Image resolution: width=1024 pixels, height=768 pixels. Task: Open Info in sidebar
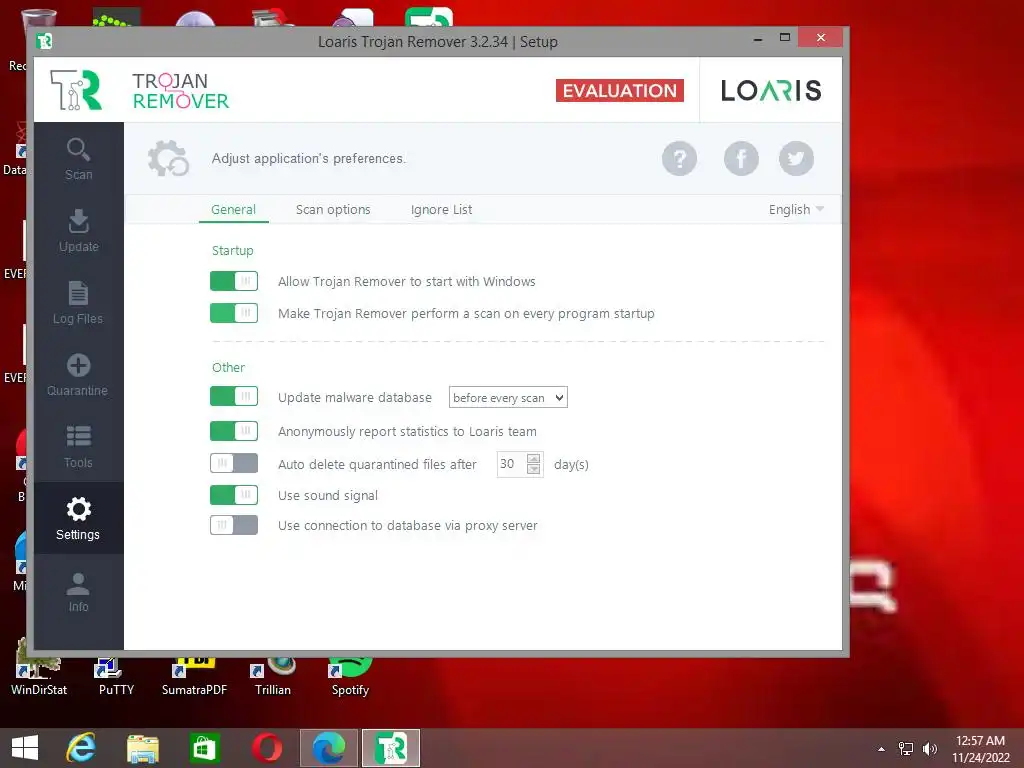pos(78,591)
